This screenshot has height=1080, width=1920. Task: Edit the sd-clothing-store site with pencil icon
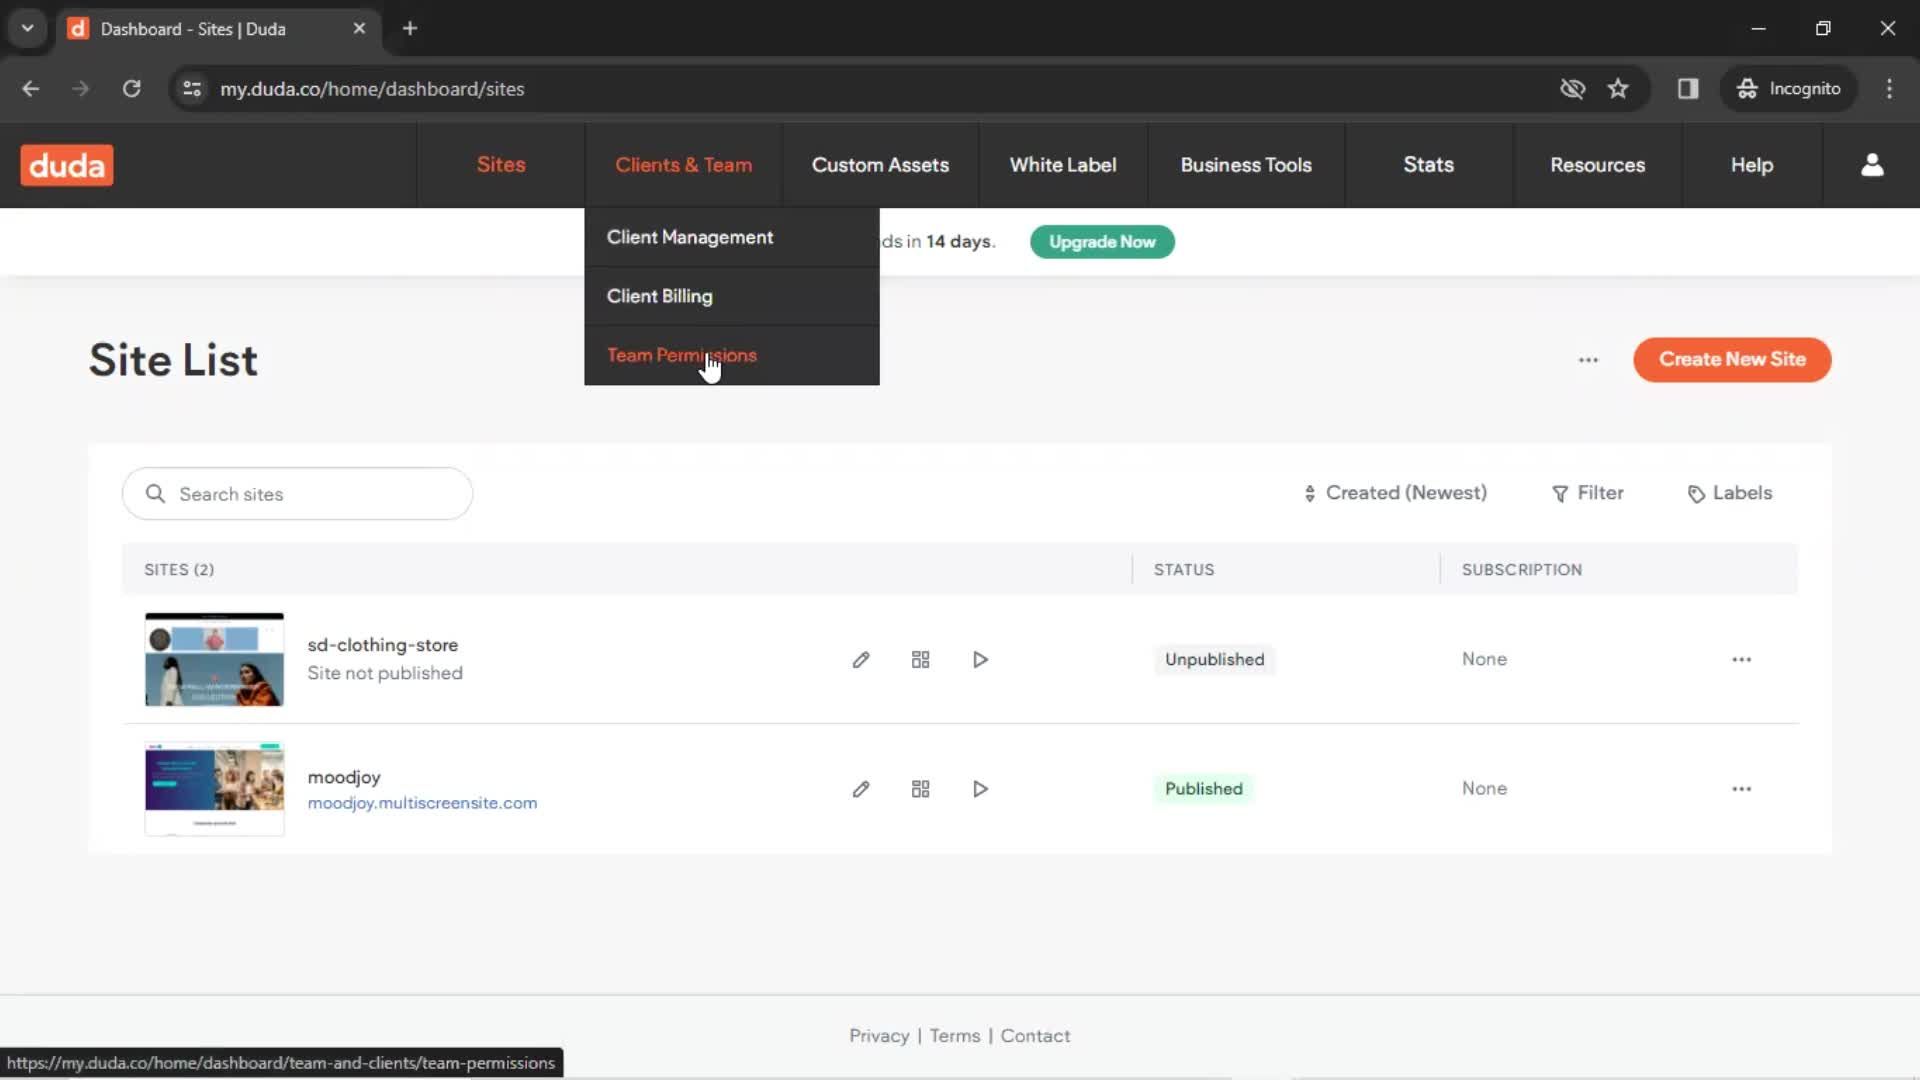click(861, 660)
